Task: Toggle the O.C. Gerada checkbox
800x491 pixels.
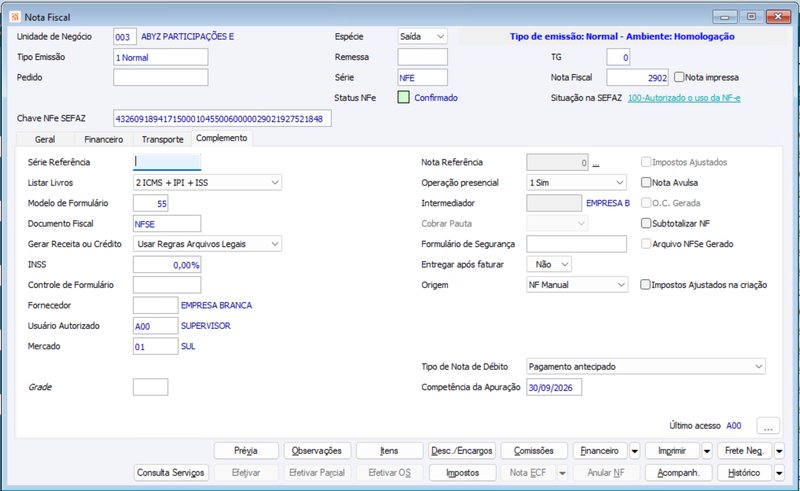Action: pos(646,203)
